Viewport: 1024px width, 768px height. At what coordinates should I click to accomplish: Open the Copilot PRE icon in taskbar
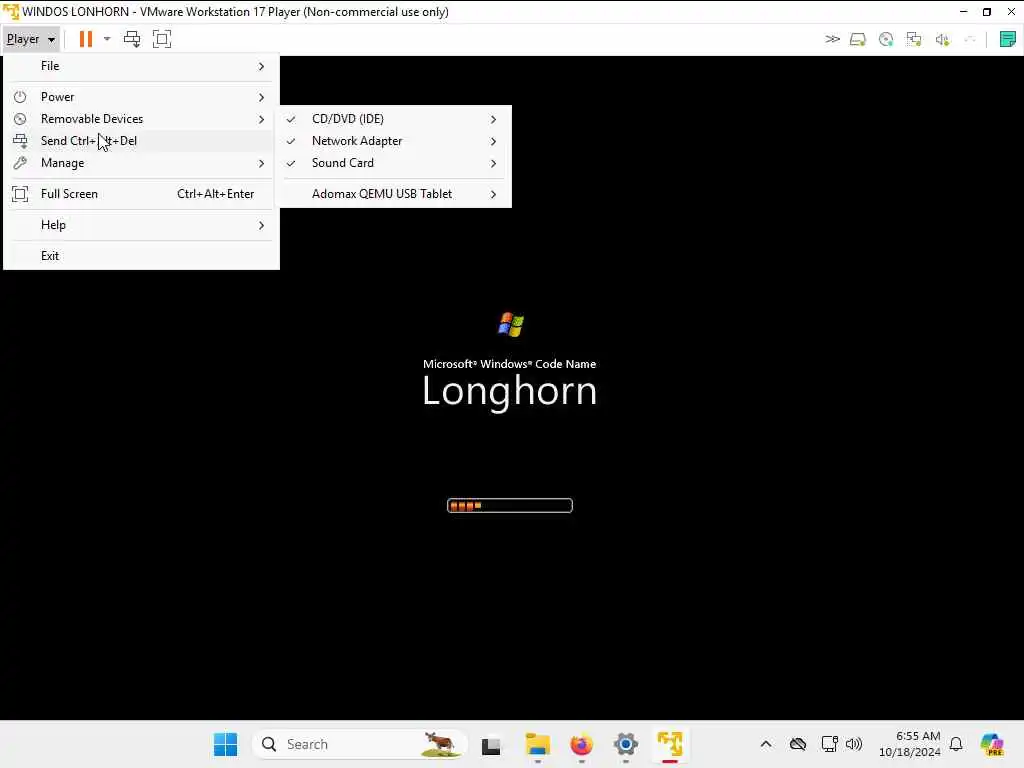coord(992,744)
